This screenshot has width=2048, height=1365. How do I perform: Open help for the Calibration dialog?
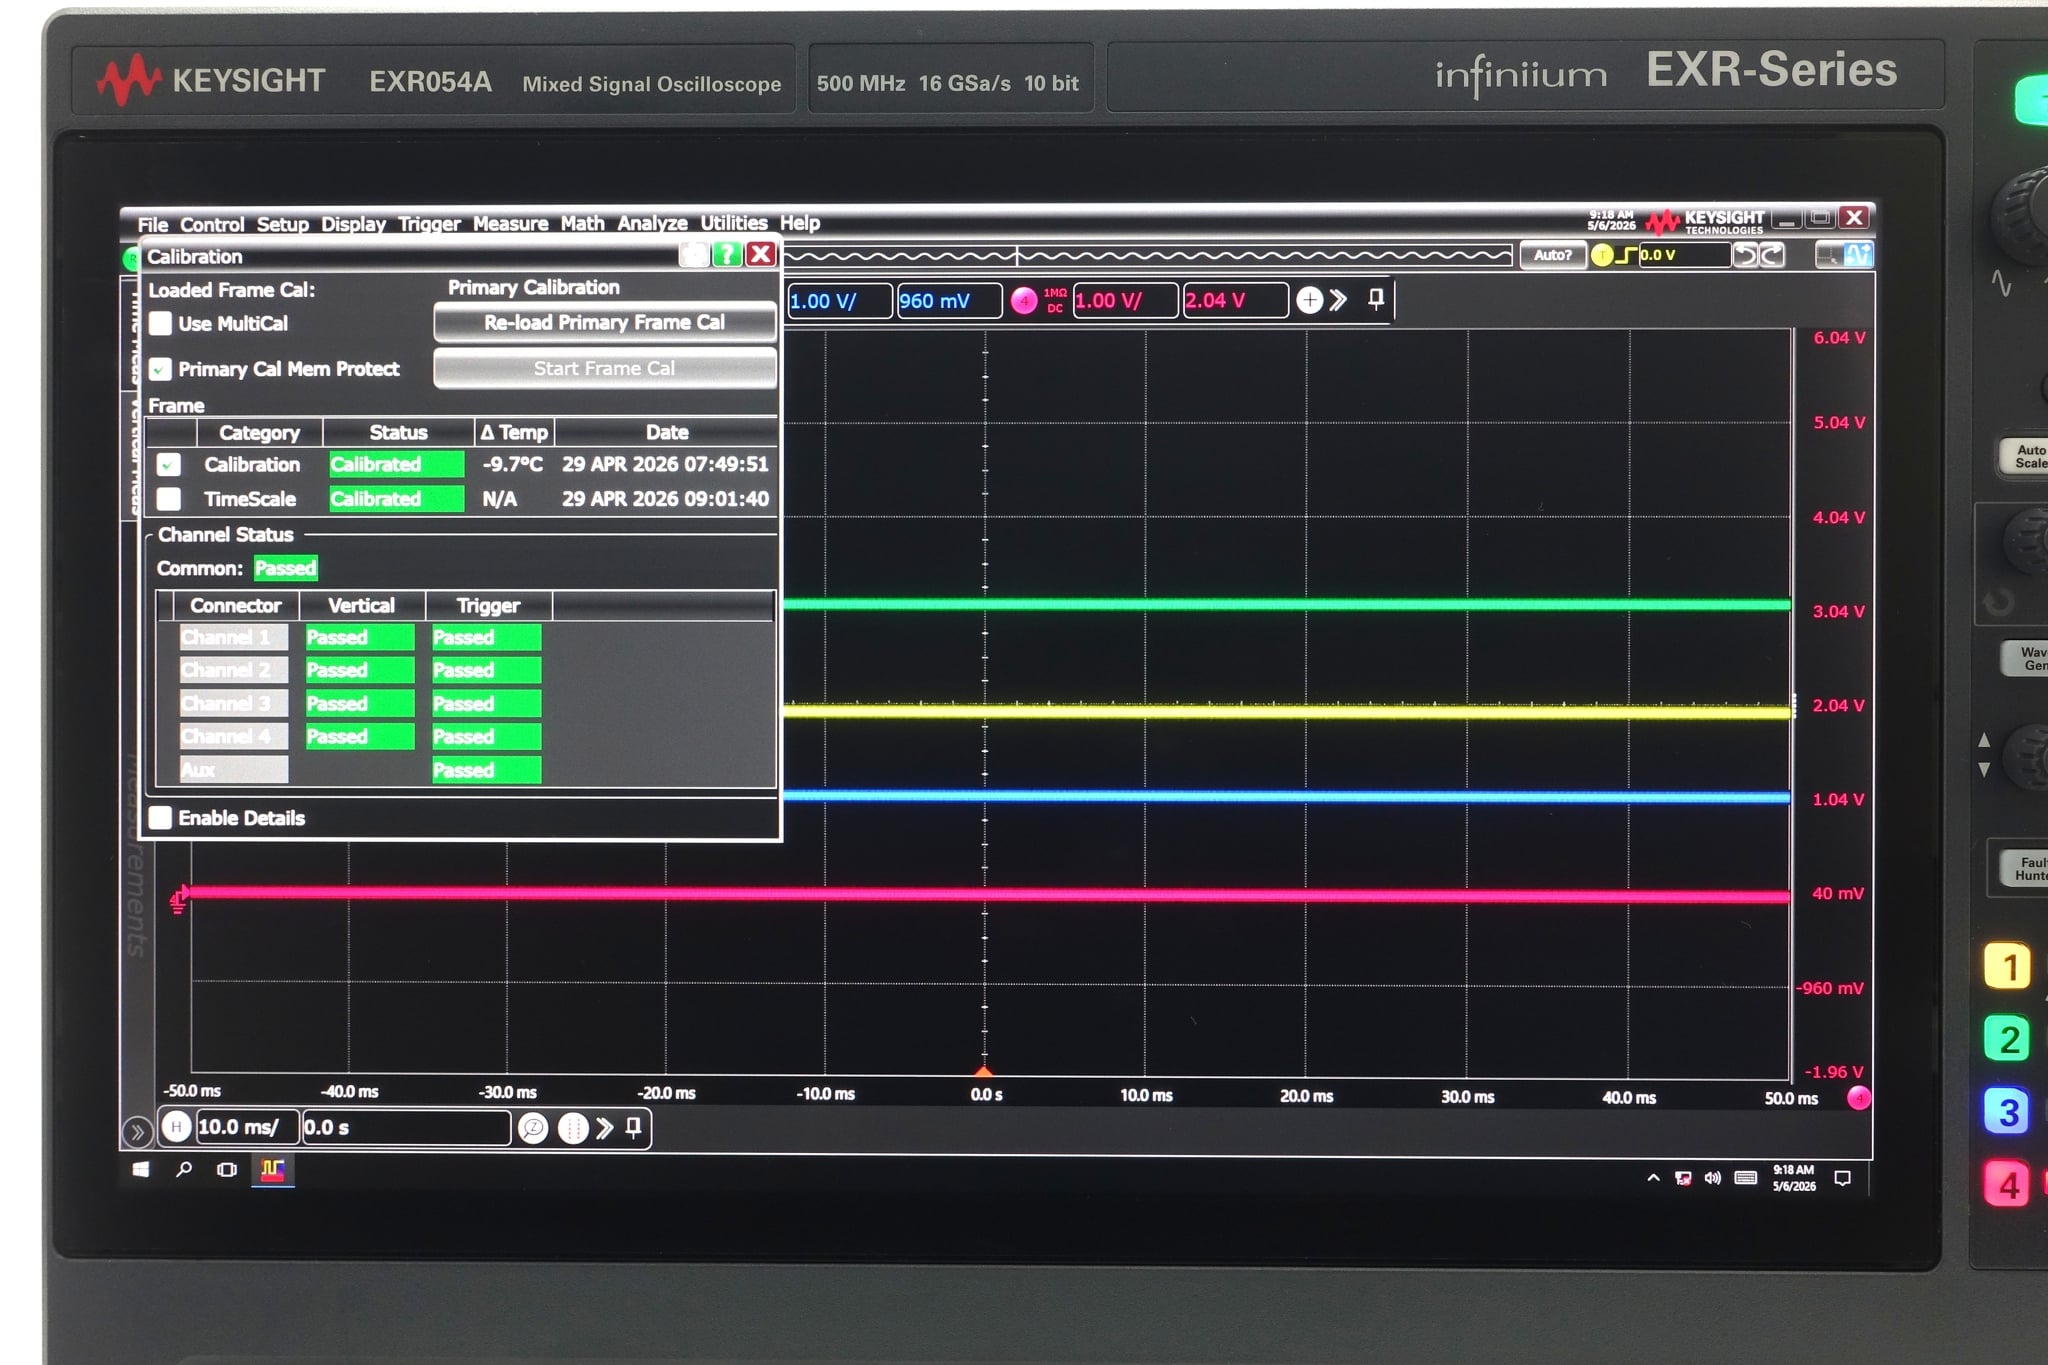click(x=727, y=255)
